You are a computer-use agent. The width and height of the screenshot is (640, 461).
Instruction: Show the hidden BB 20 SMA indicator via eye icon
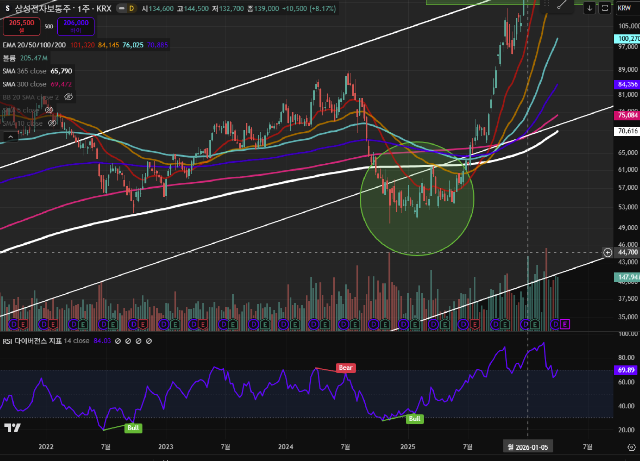69,97
